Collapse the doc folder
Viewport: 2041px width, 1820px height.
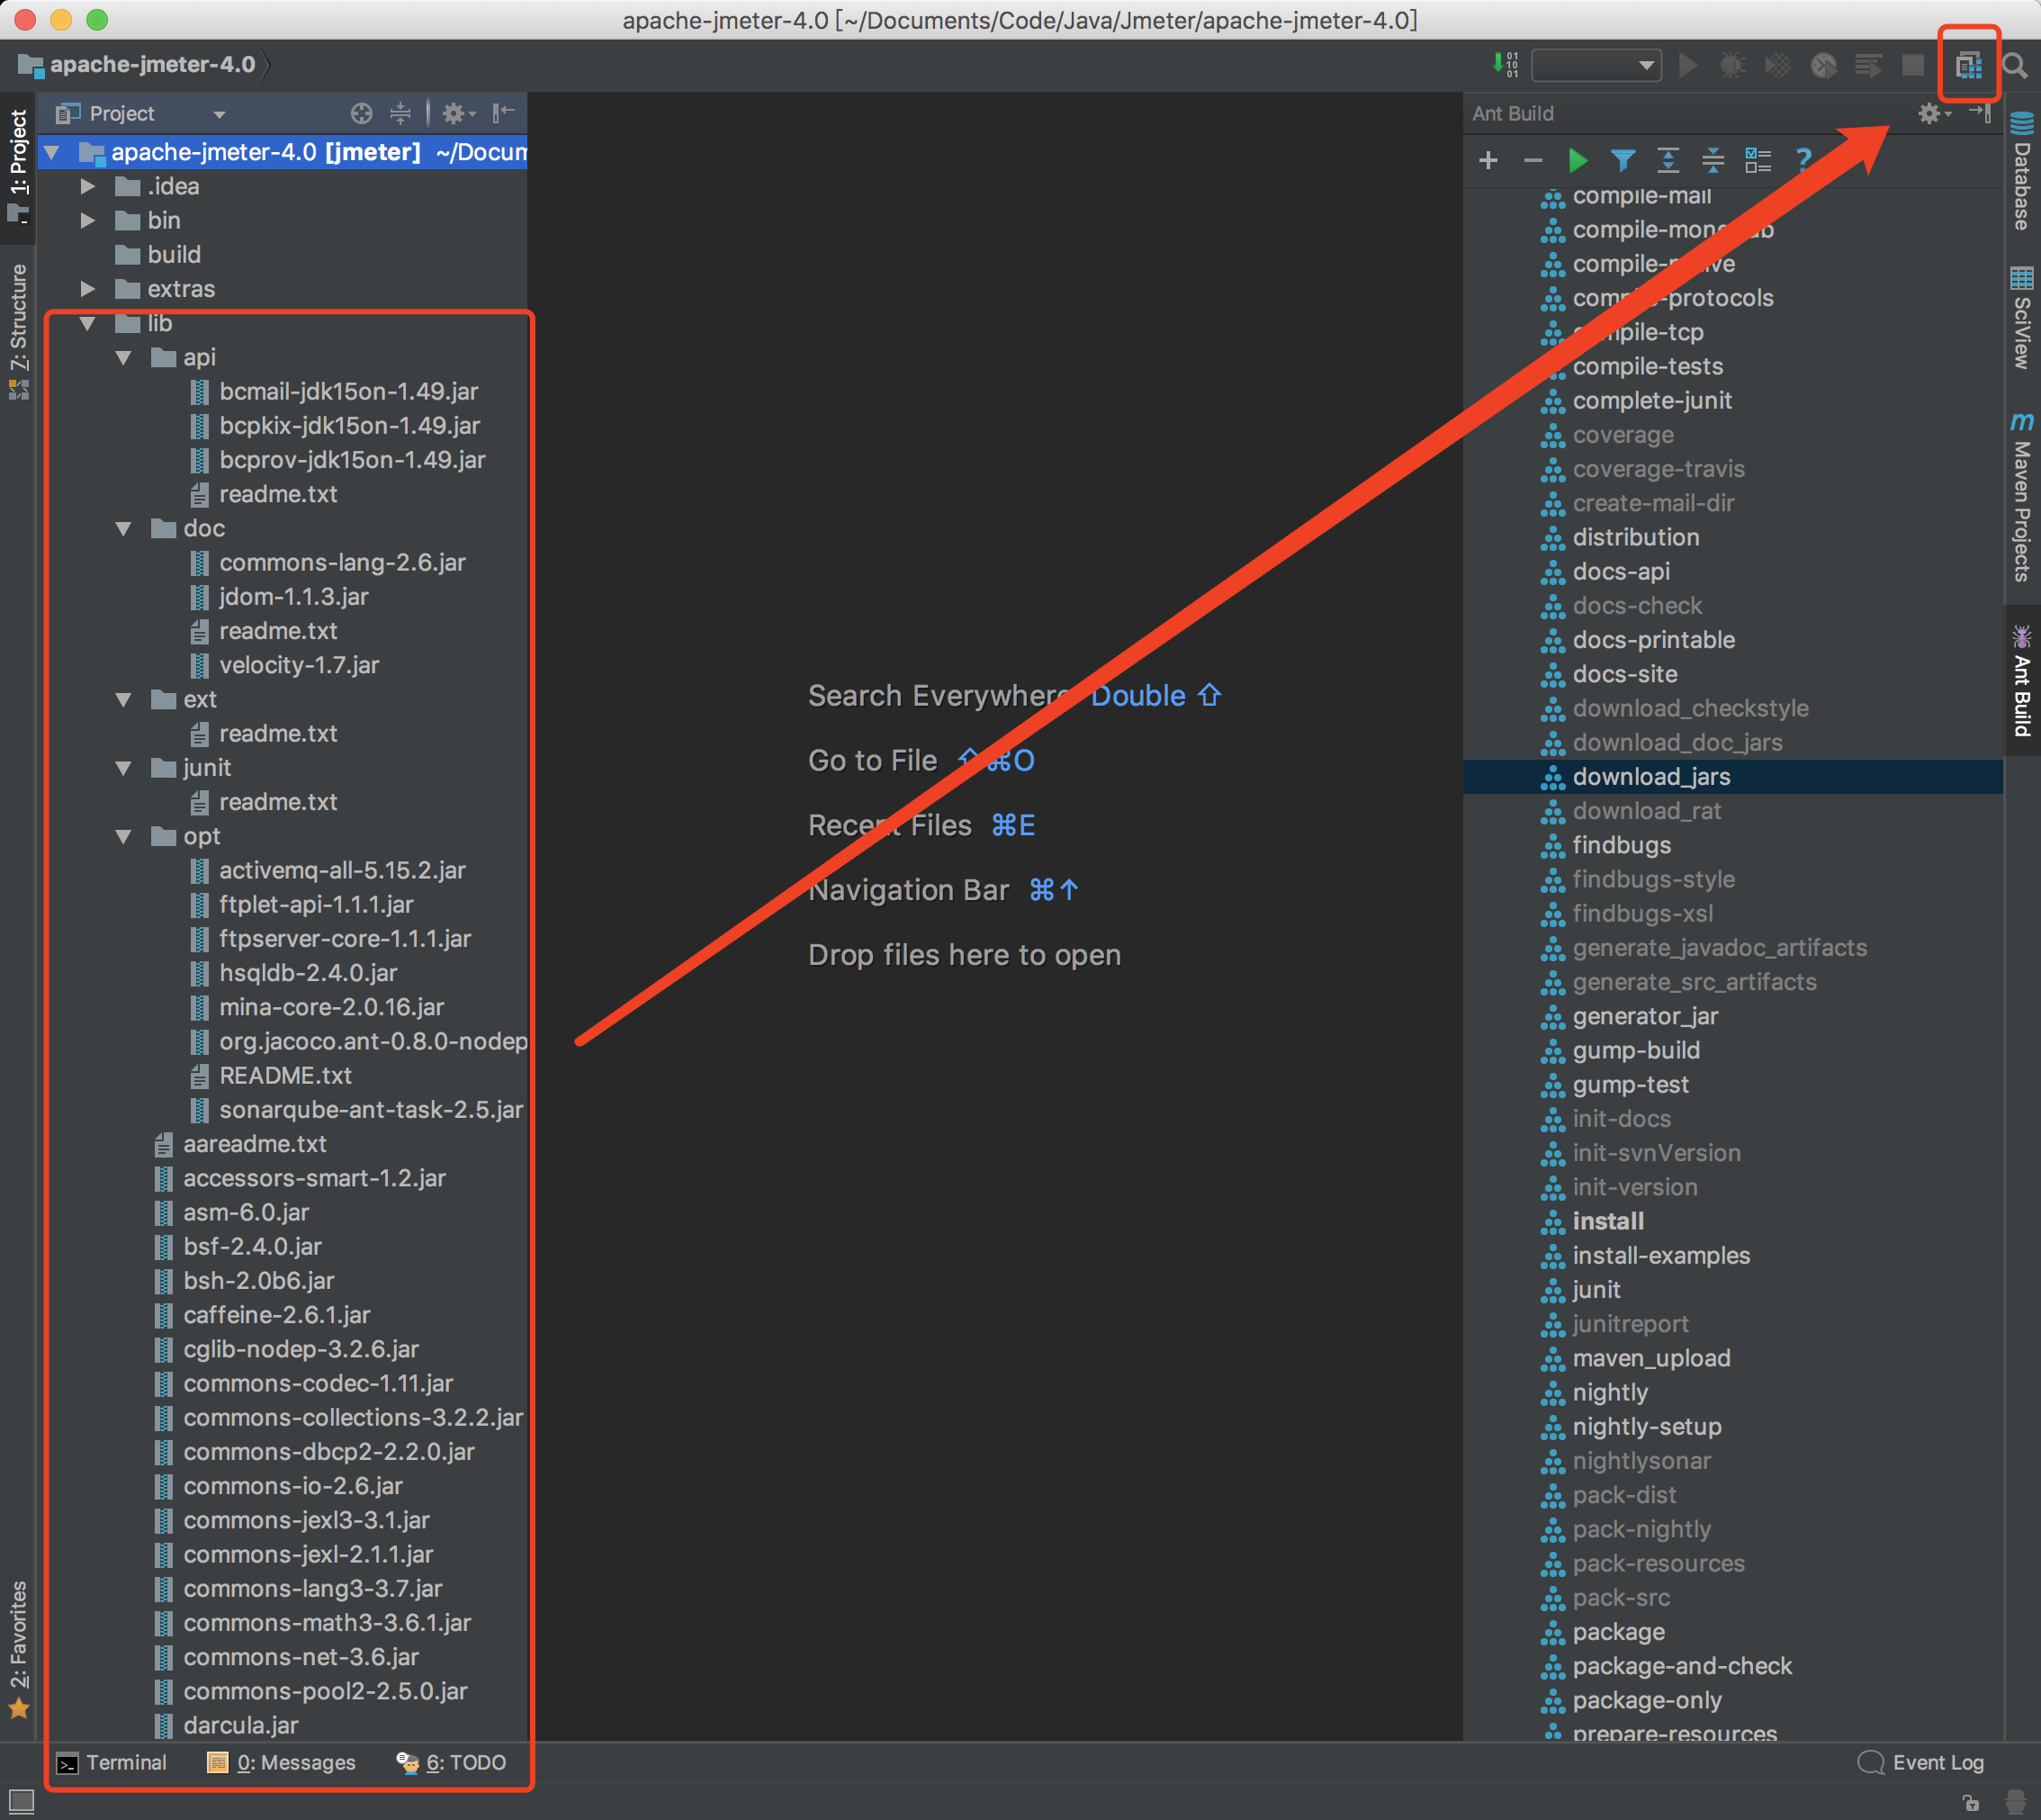point(124,529)
